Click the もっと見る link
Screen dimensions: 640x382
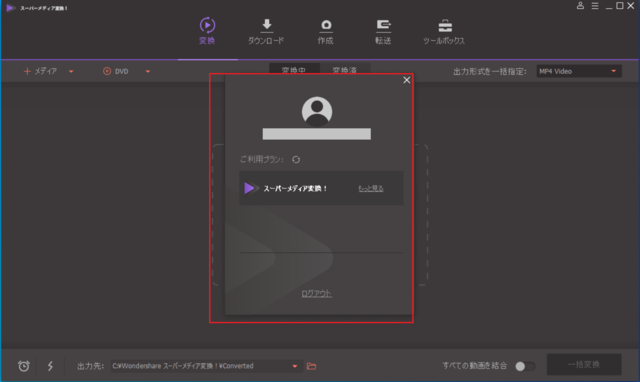point(371,188)
